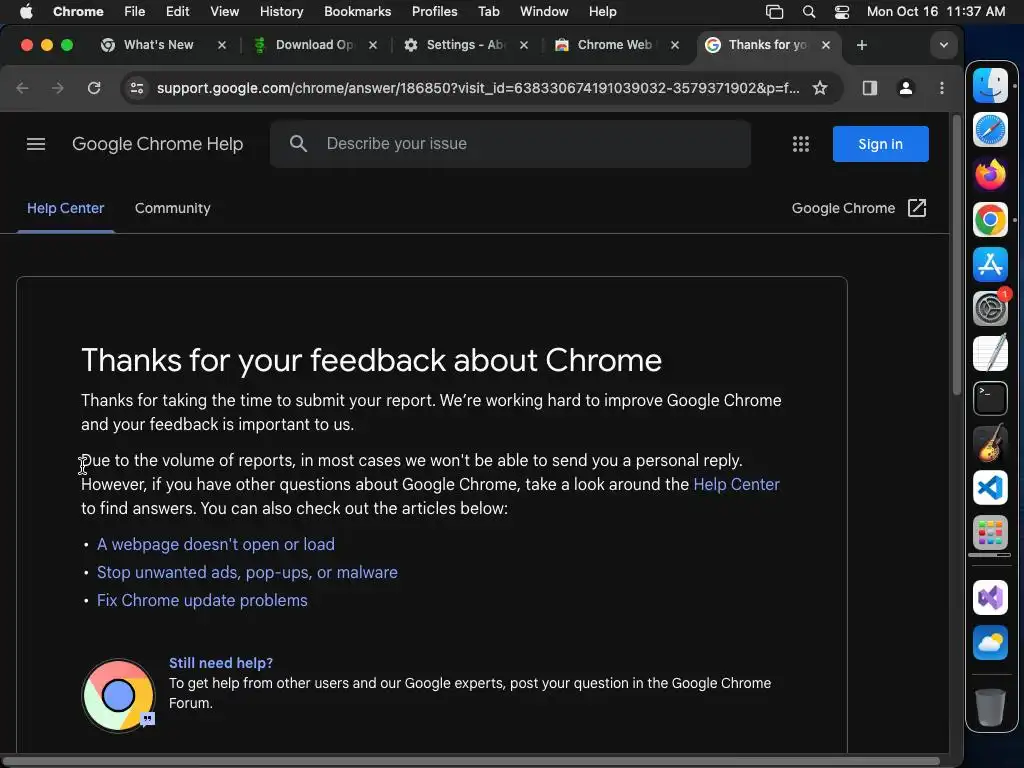Screen dimensions: 1024x768
Task: Open the Bookmarks menu
Action: pyautogui.click(x=357, y=11)
